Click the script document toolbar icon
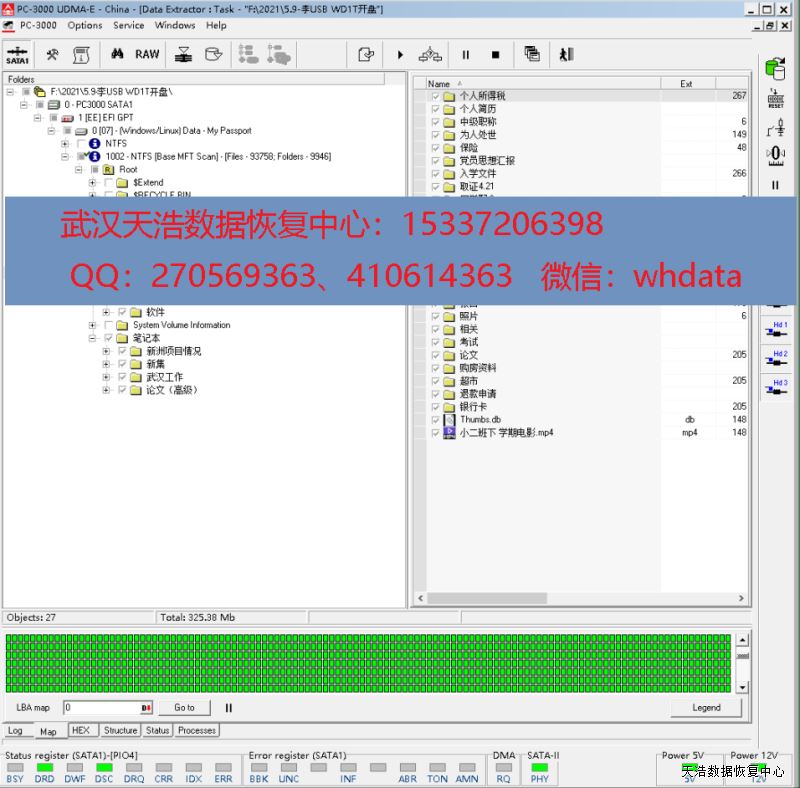 click(81, 55)
